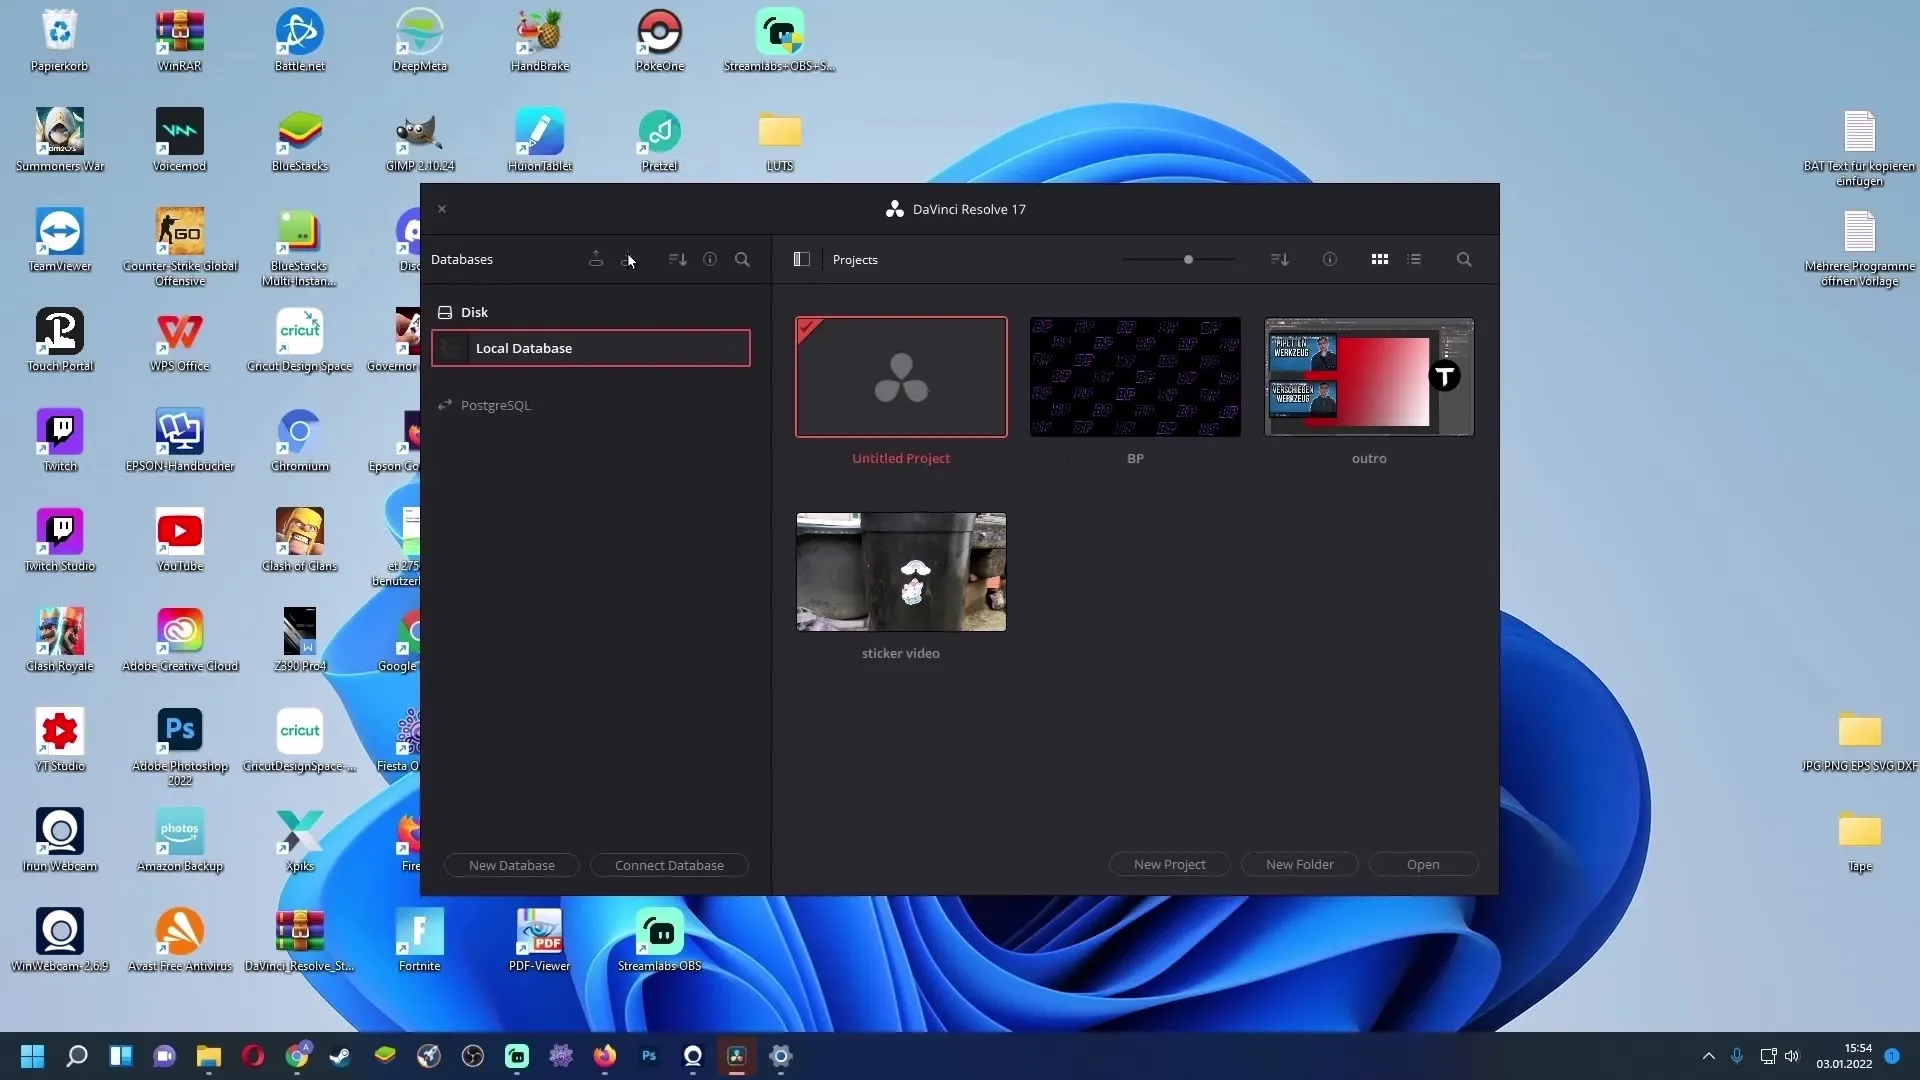The image size is (1920, 1080).
Task: Click the GIMP 2.10.24 desktop icon
Action: [420, 140]
